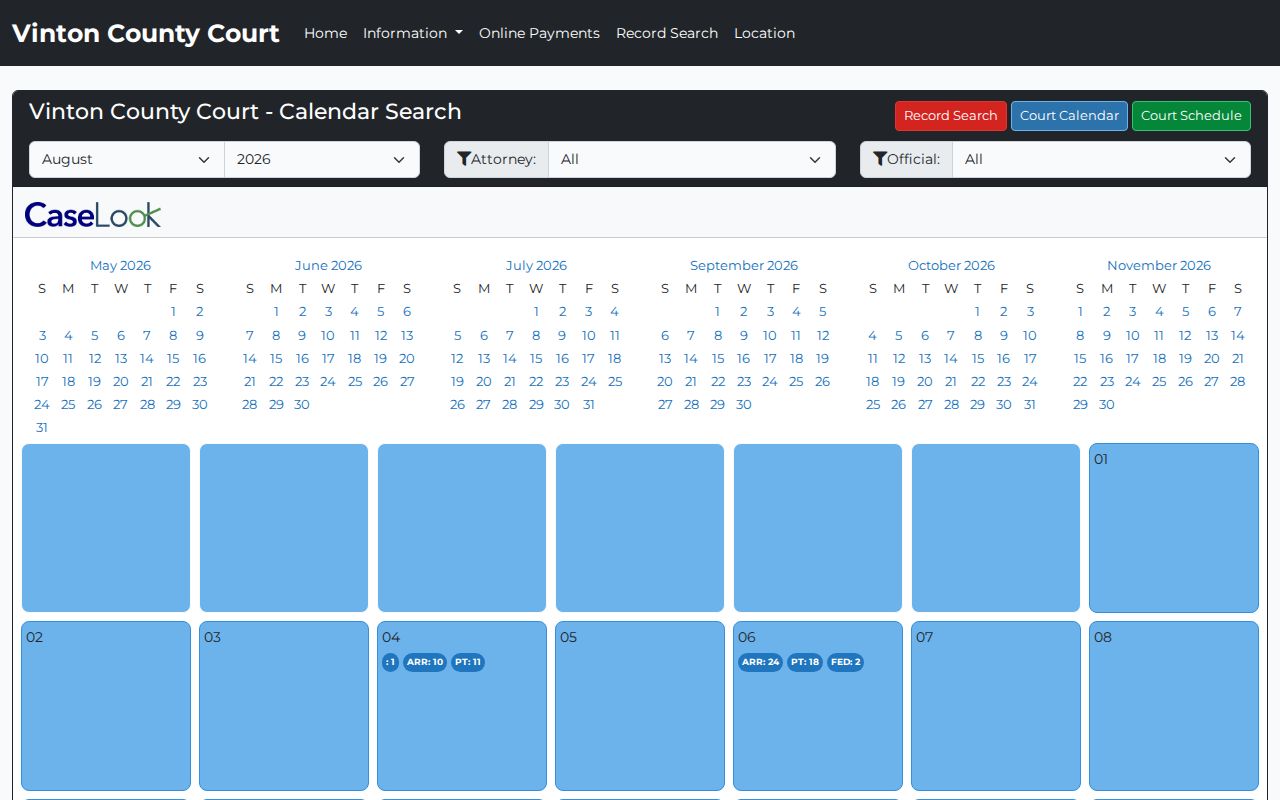Click the green Court Schedule button
Image resolution: width=1280 pixels, height=800 pixels.
click(1191, 116)
